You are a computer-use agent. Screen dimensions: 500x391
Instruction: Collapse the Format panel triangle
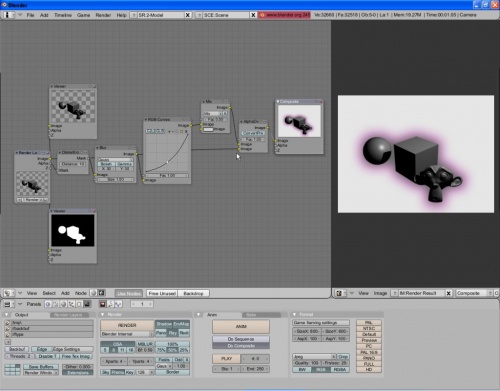[294, 314]
